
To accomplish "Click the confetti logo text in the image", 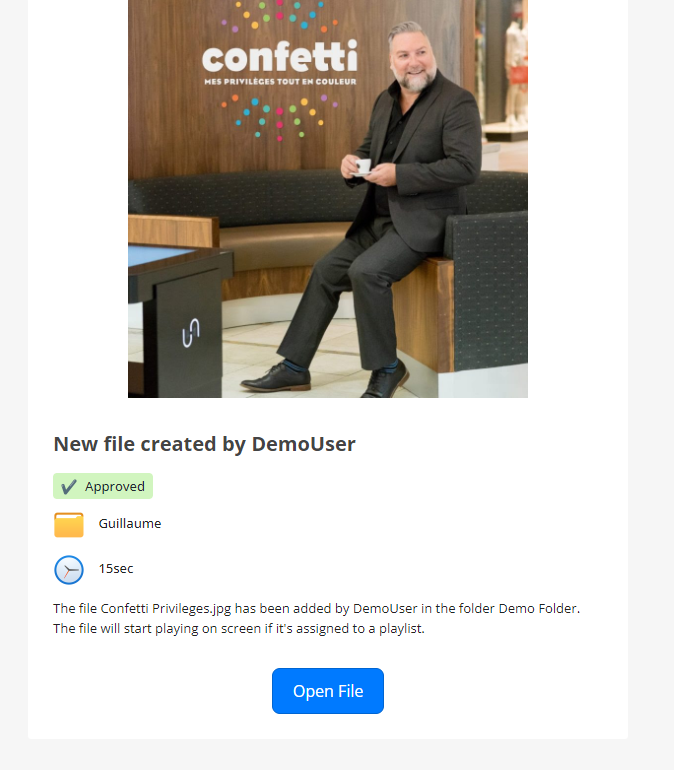I will click(280, 56).
